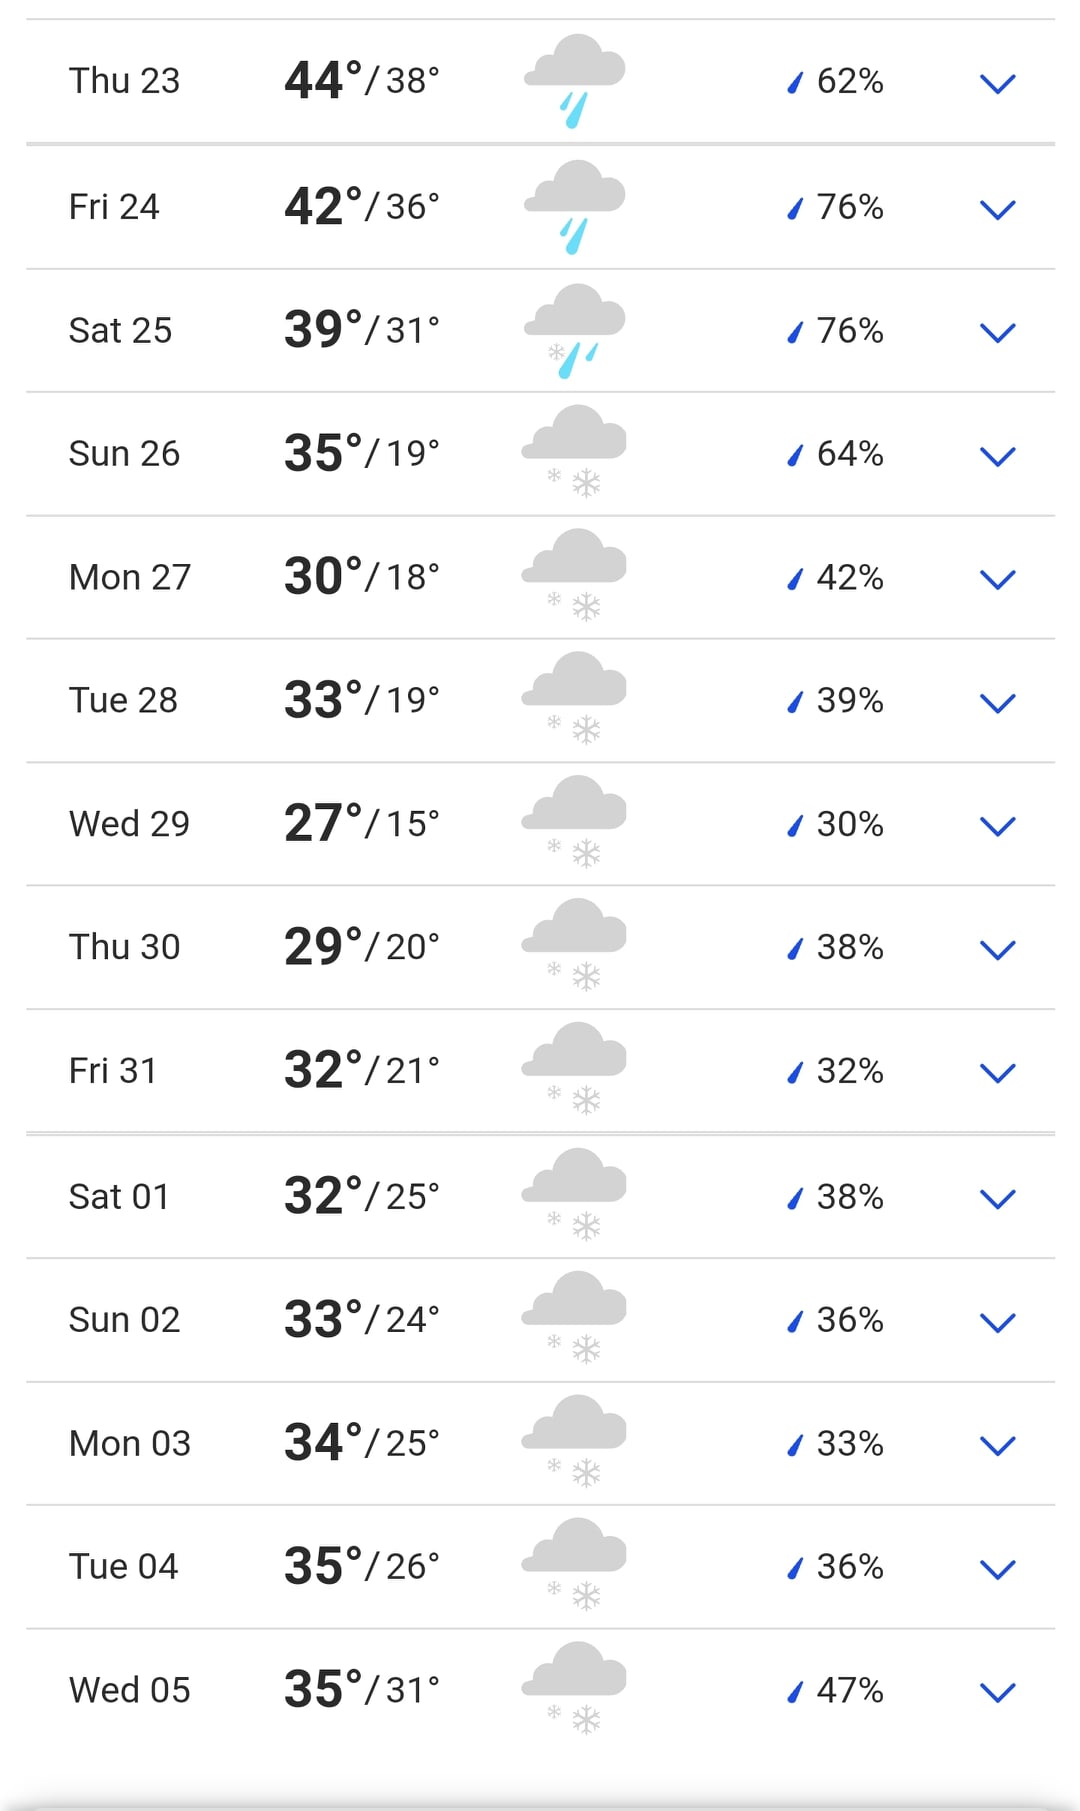The image size is (1080, 1811).
Task: Select the 76% precipitation chance on Sat 25
Action: pyautogui.click(x=849, y=330)
